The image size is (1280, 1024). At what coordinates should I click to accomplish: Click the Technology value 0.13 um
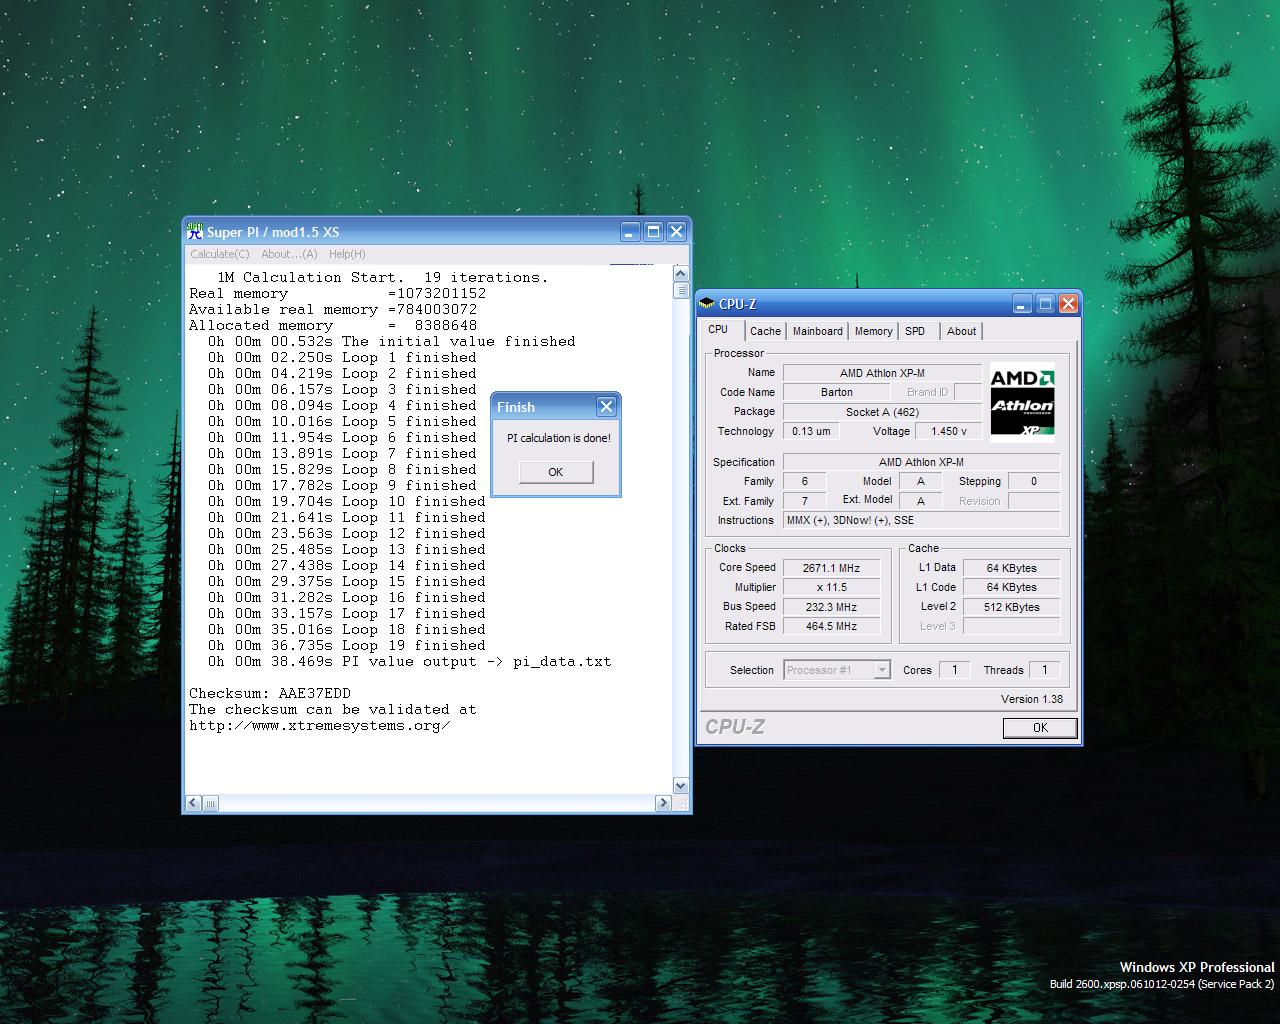point(811,431)
